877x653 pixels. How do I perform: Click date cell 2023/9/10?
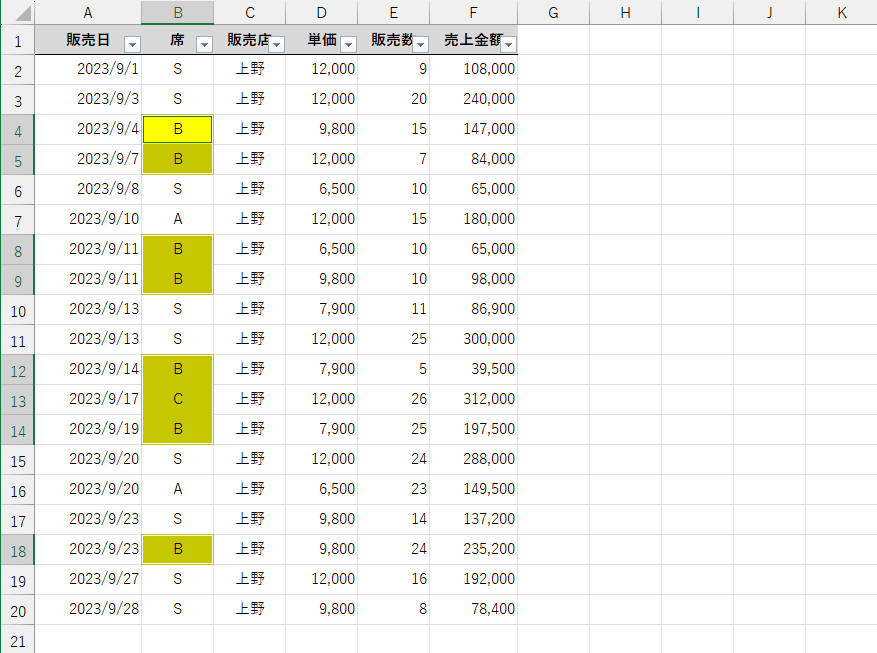coord(88,219)
